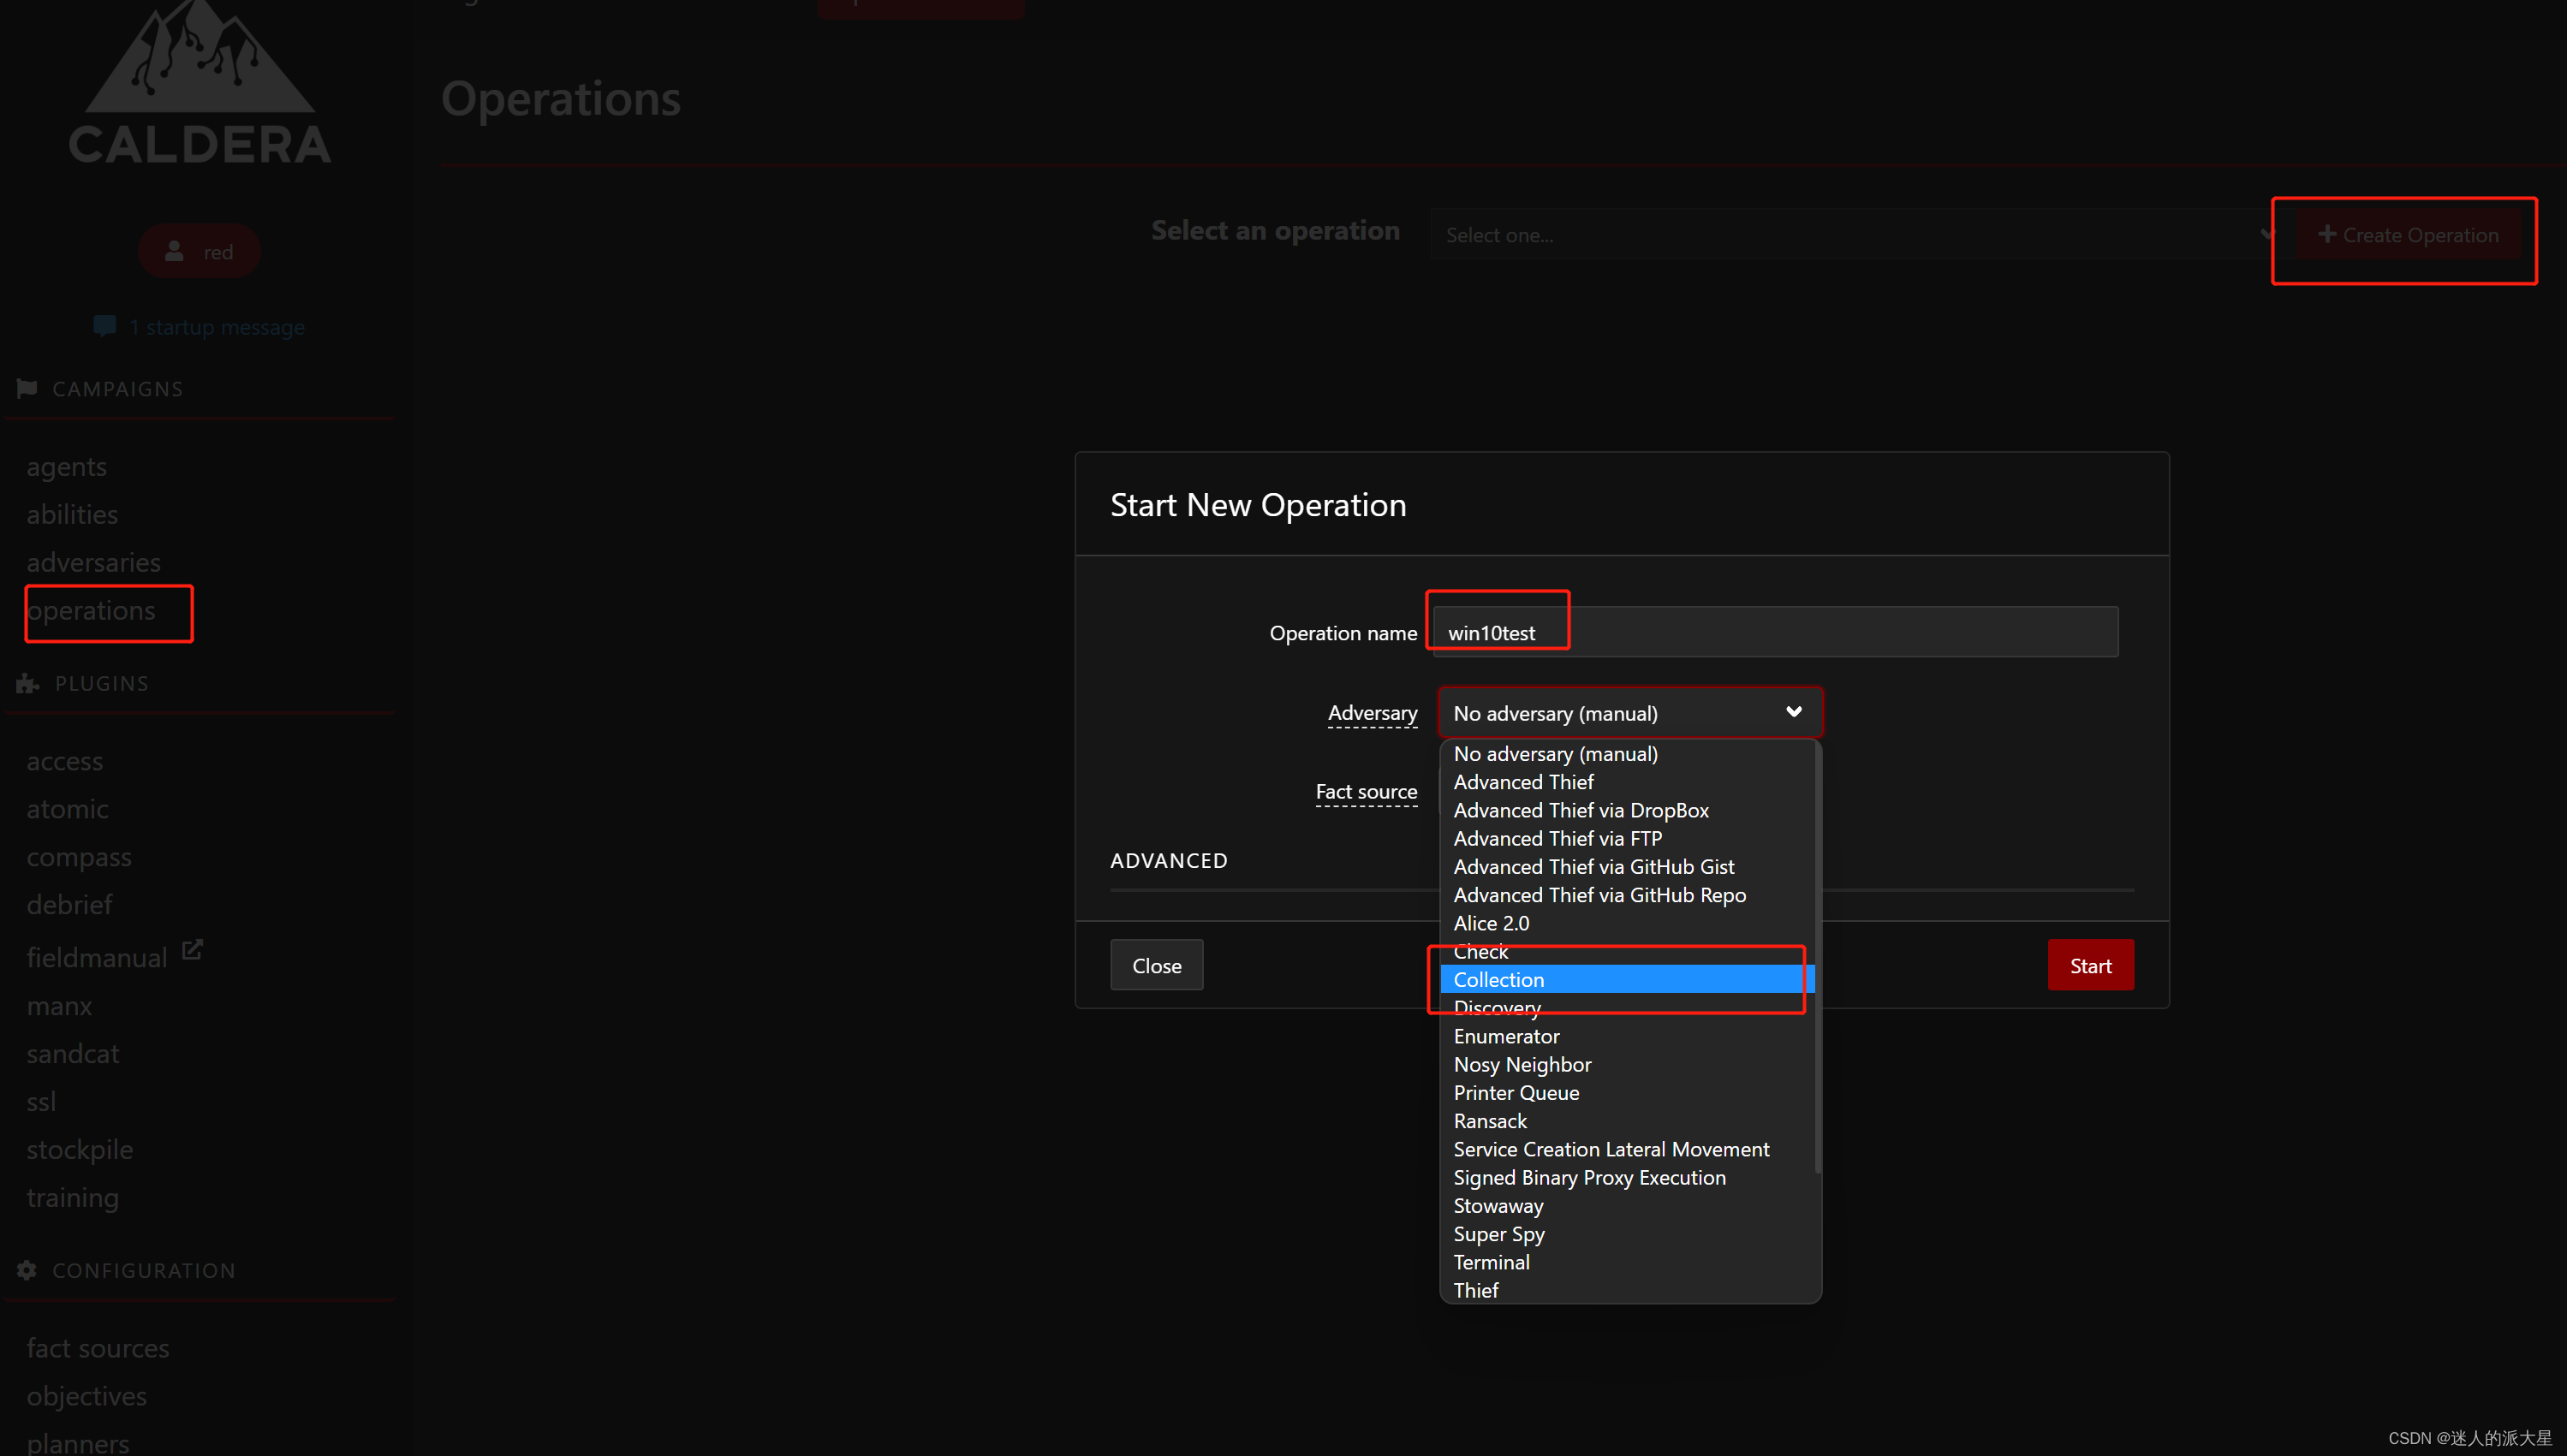Click the 1 startup message toggle

(x=200, y=326)
